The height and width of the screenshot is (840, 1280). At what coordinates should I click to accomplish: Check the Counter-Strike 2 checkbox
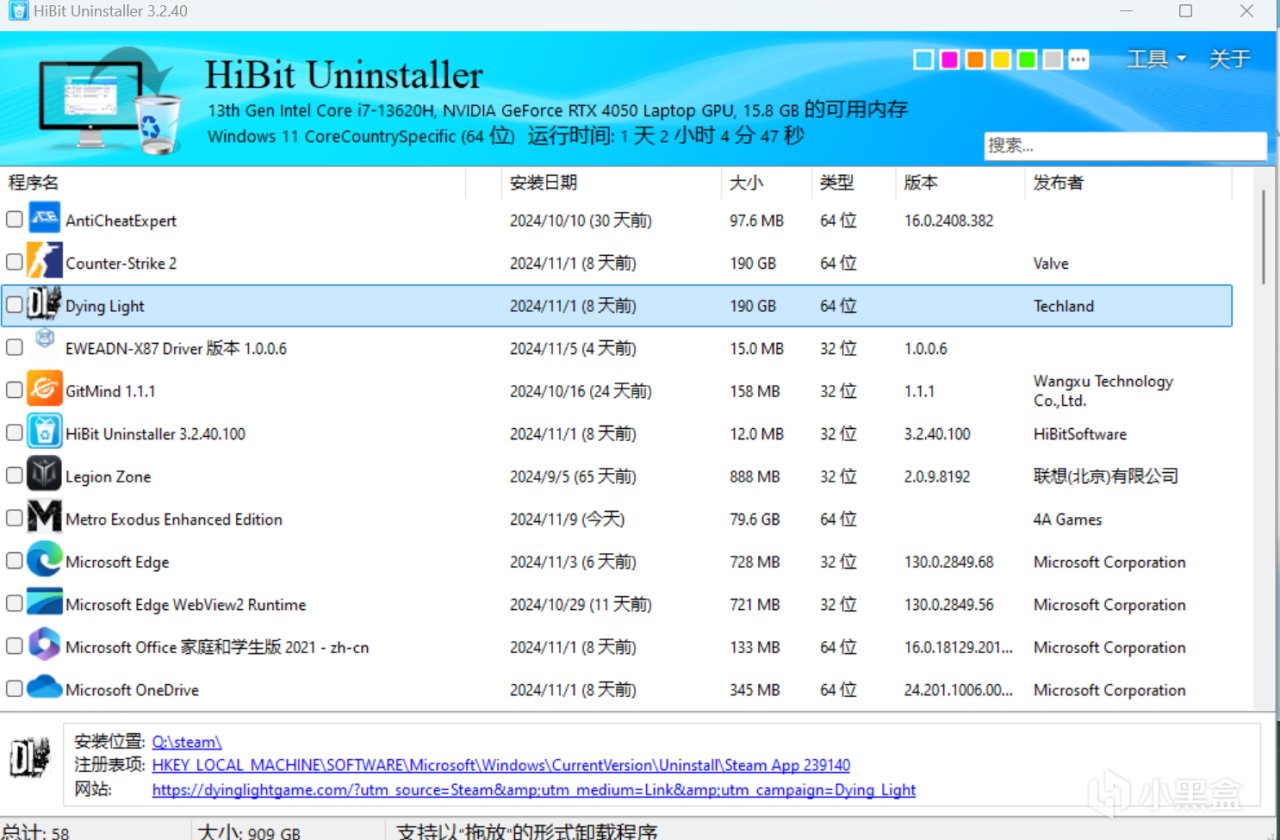[x=14, y=262]
